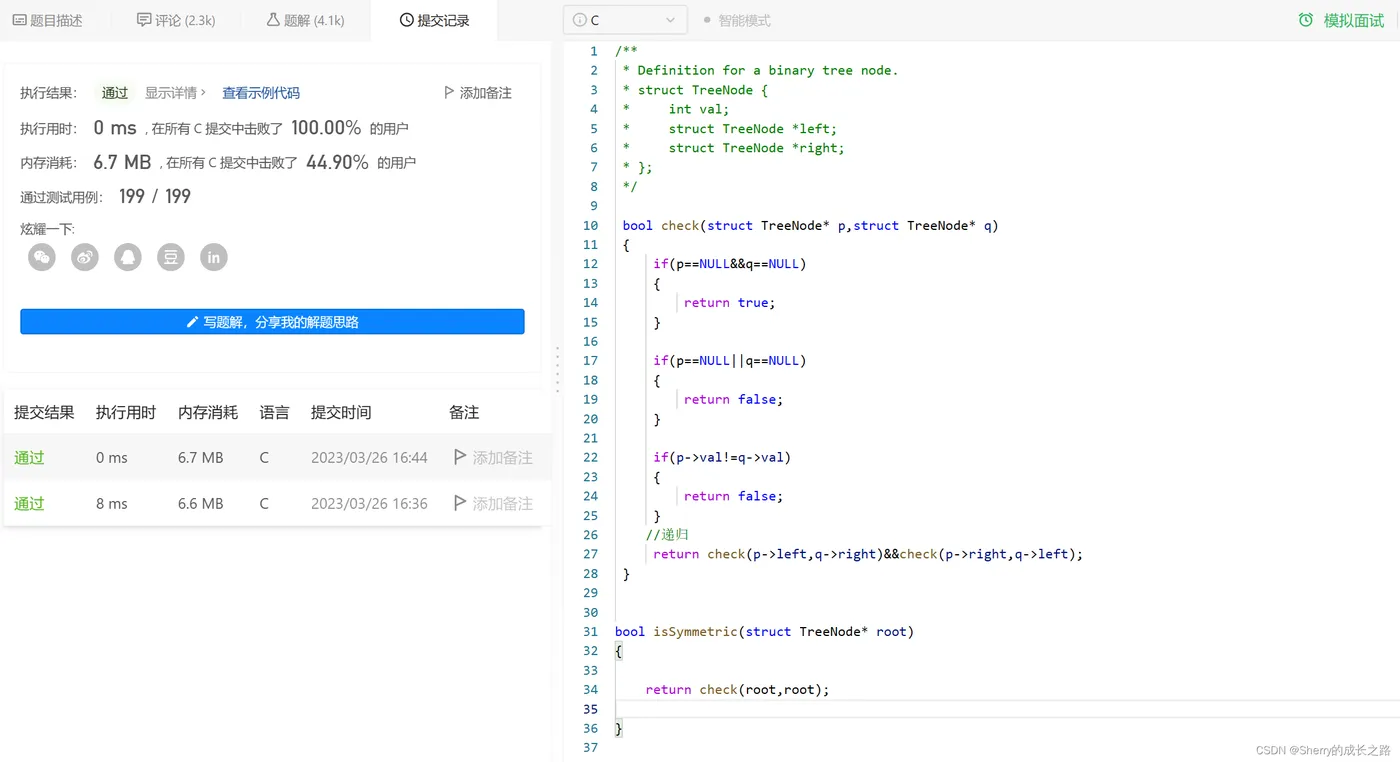Click the flag icon beside 添加备注 at top

(449, 92)
